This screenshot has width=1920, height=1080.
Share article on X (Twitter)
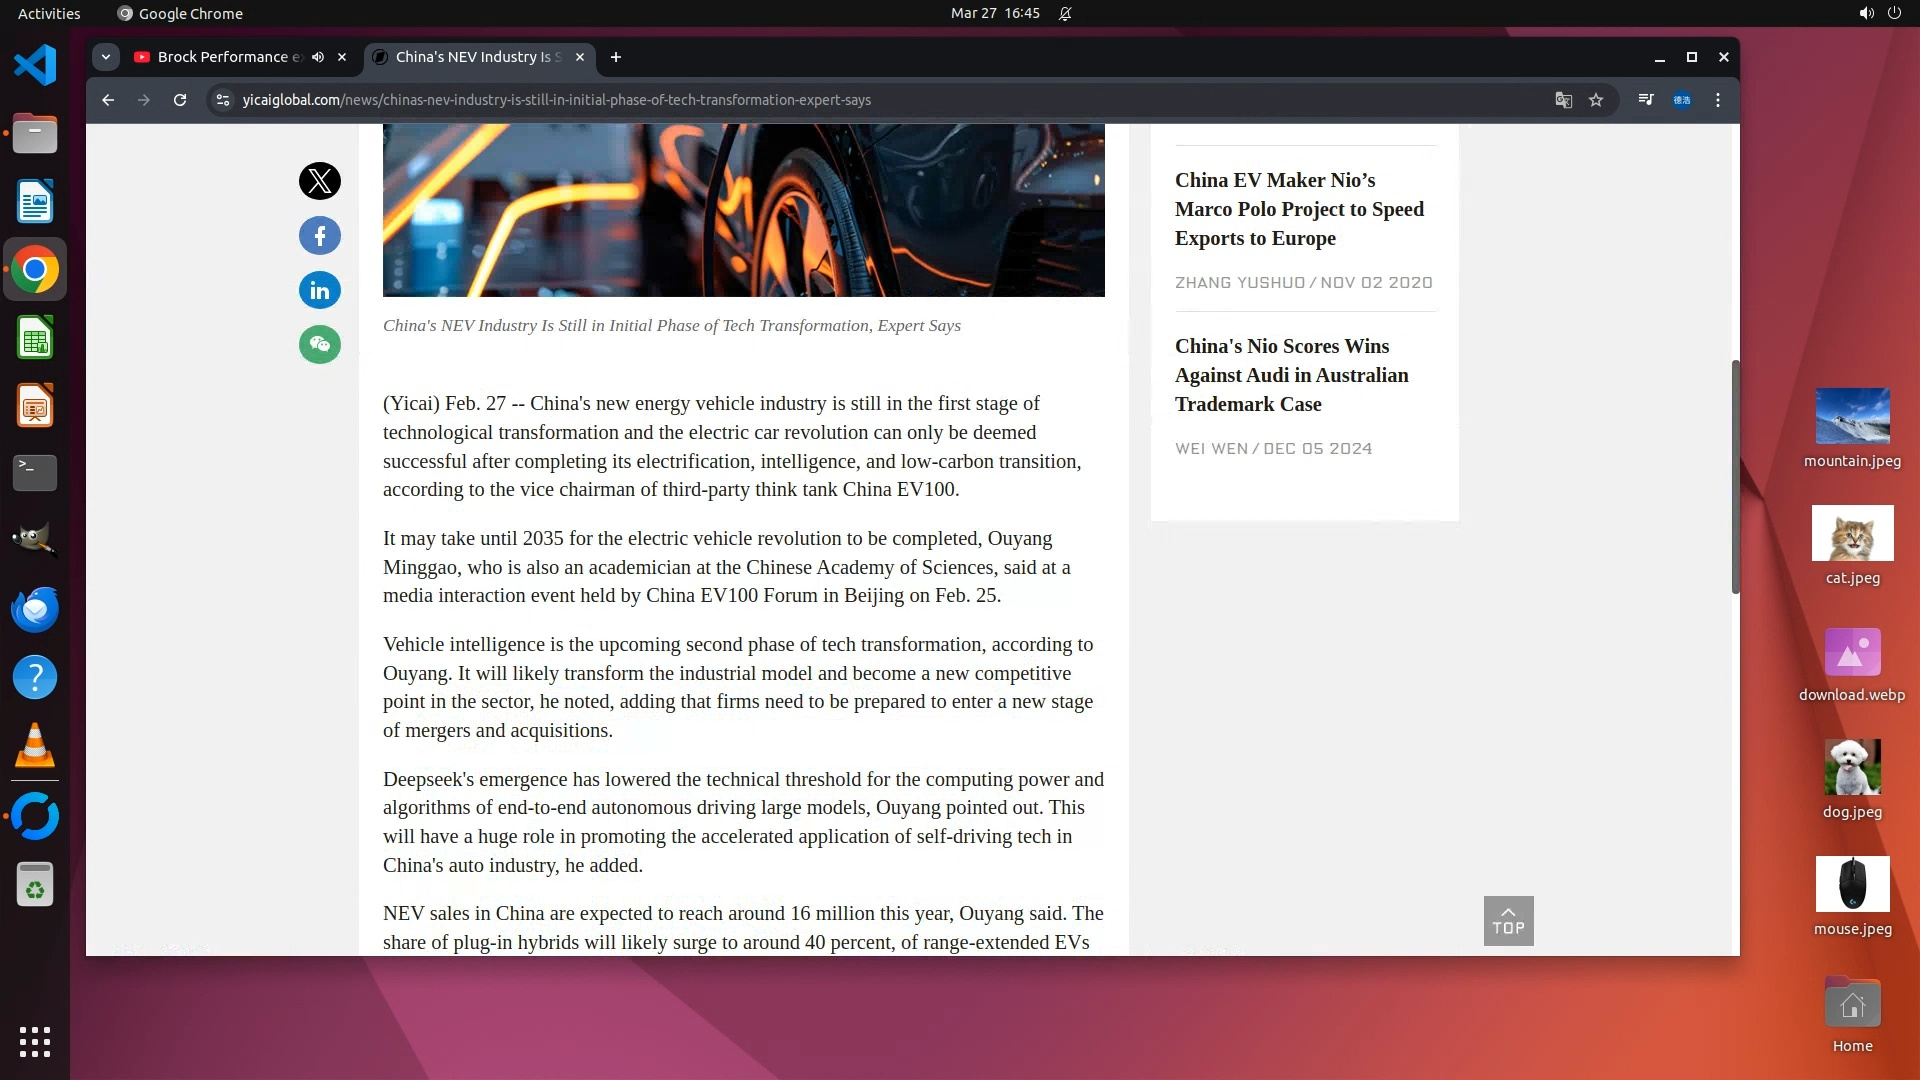point(320,181)
